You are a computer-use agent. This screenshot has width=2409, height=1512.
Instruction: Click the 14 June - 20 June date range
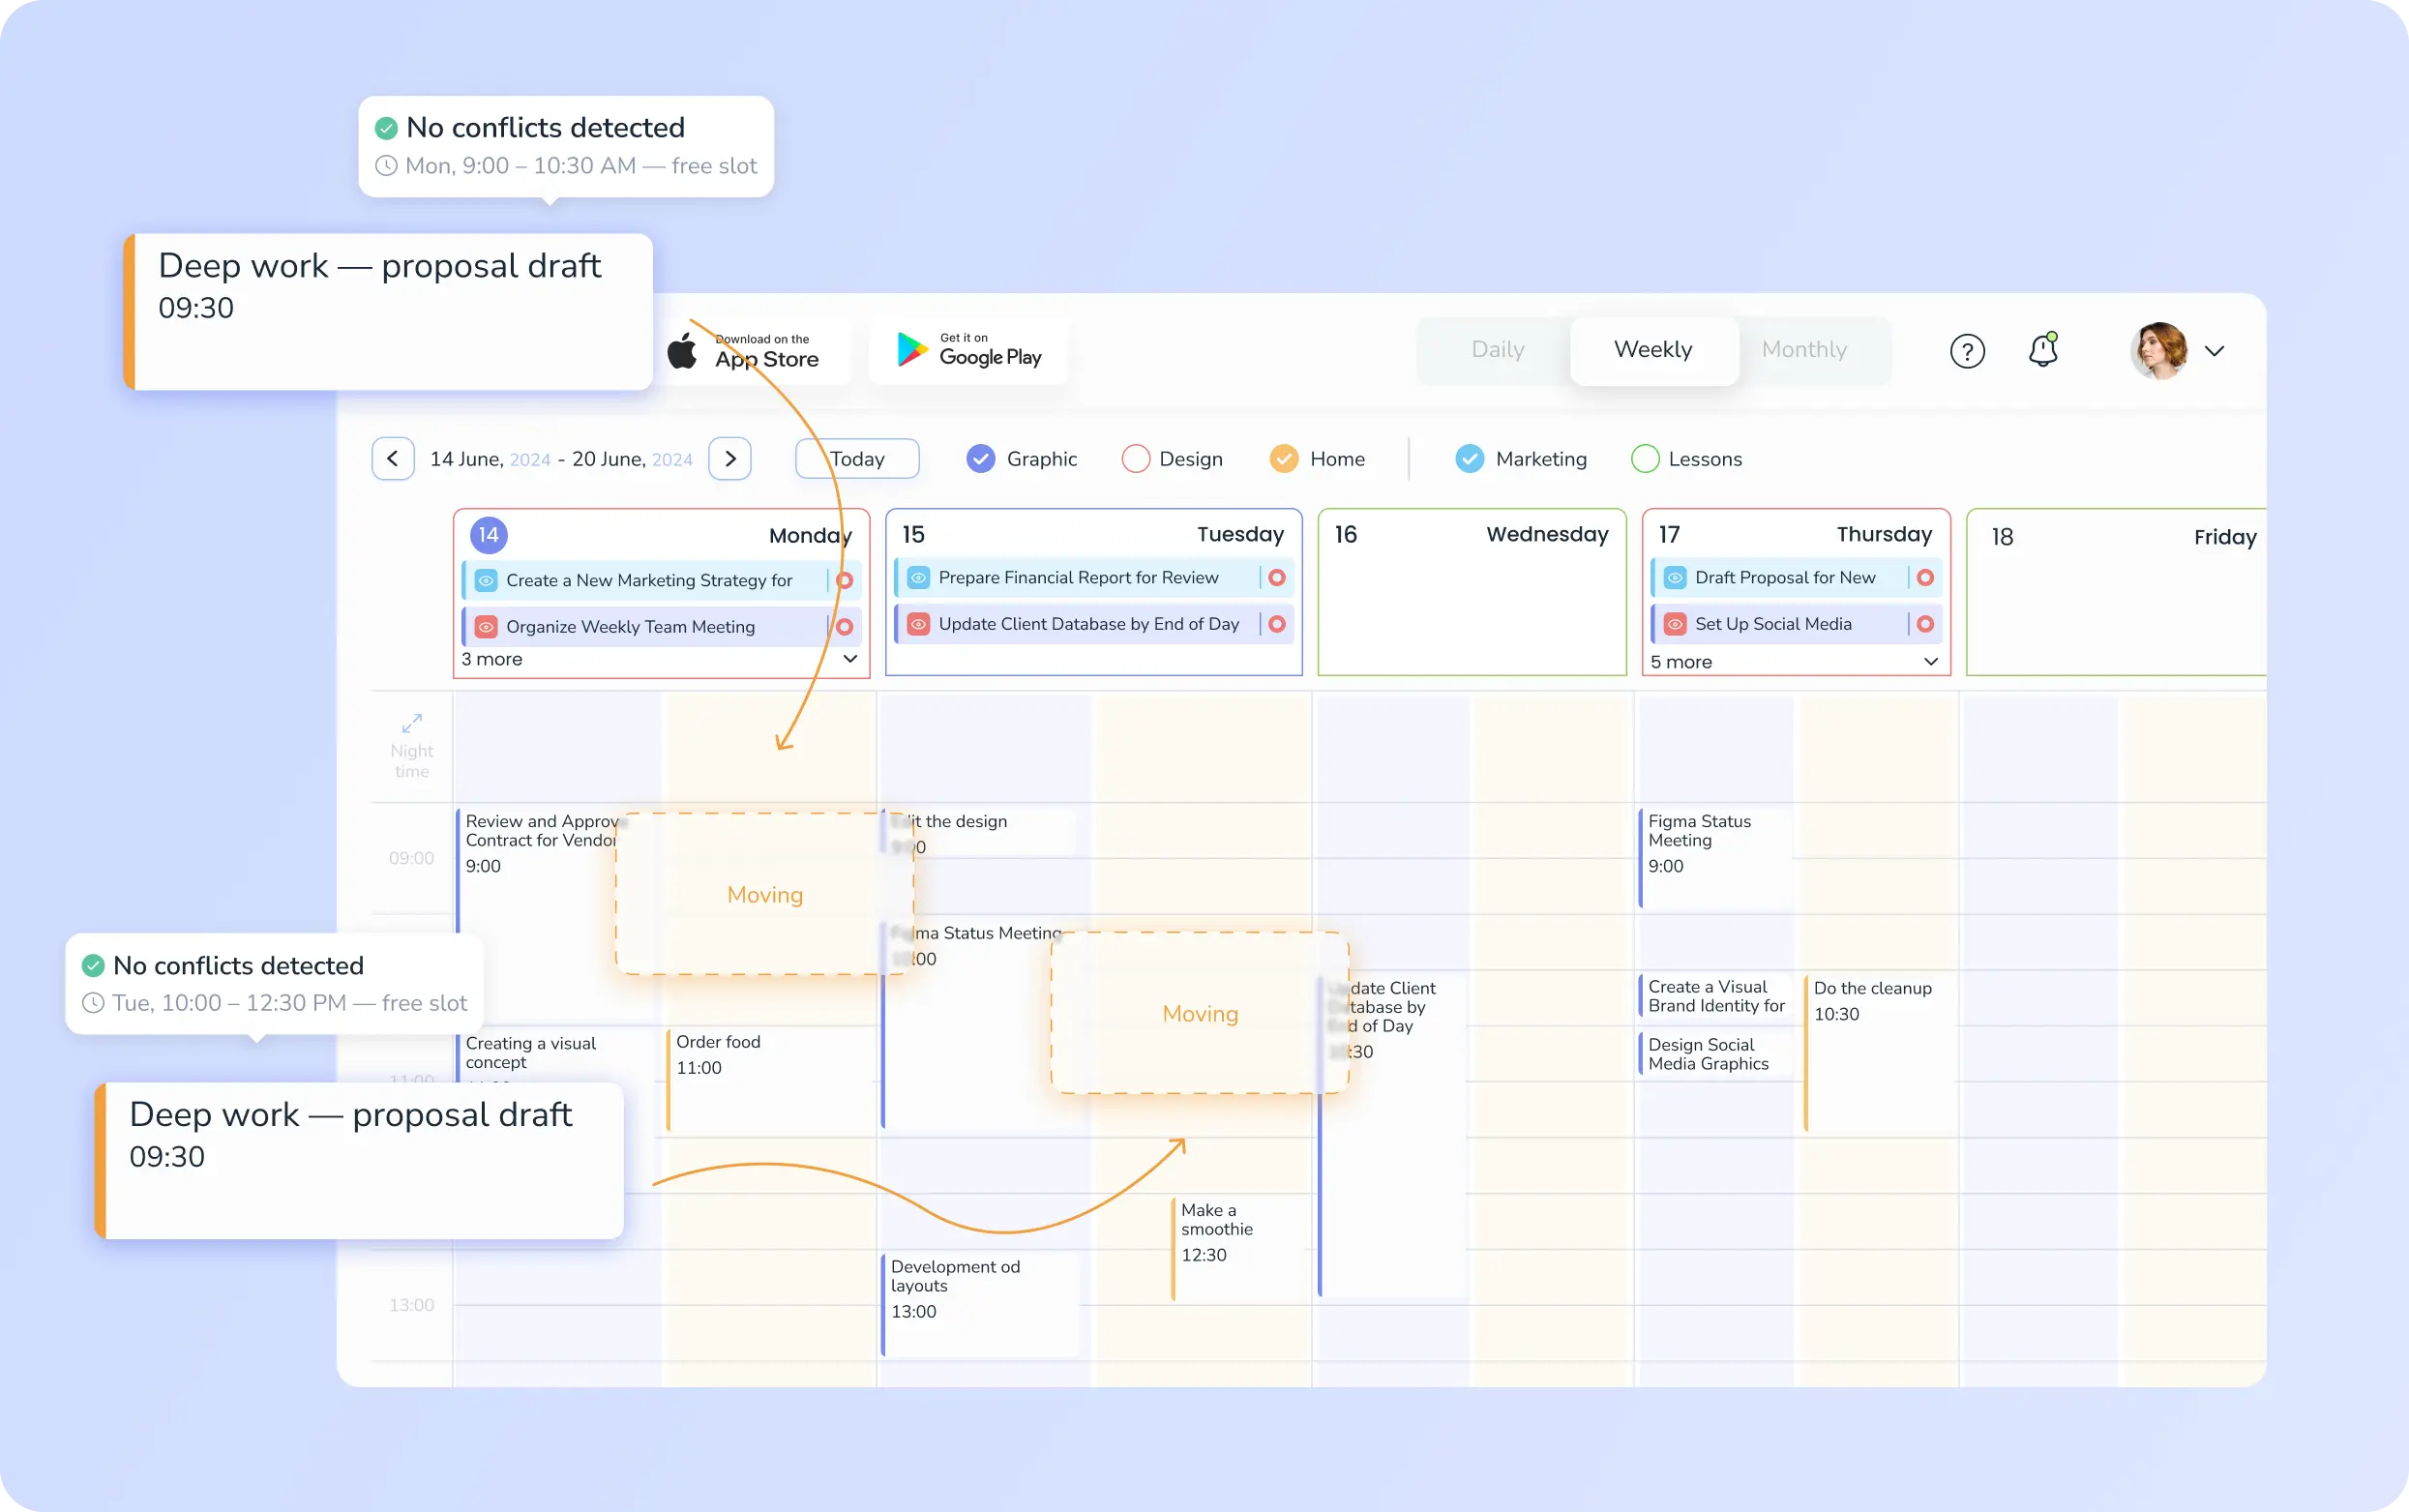point(561,459)
